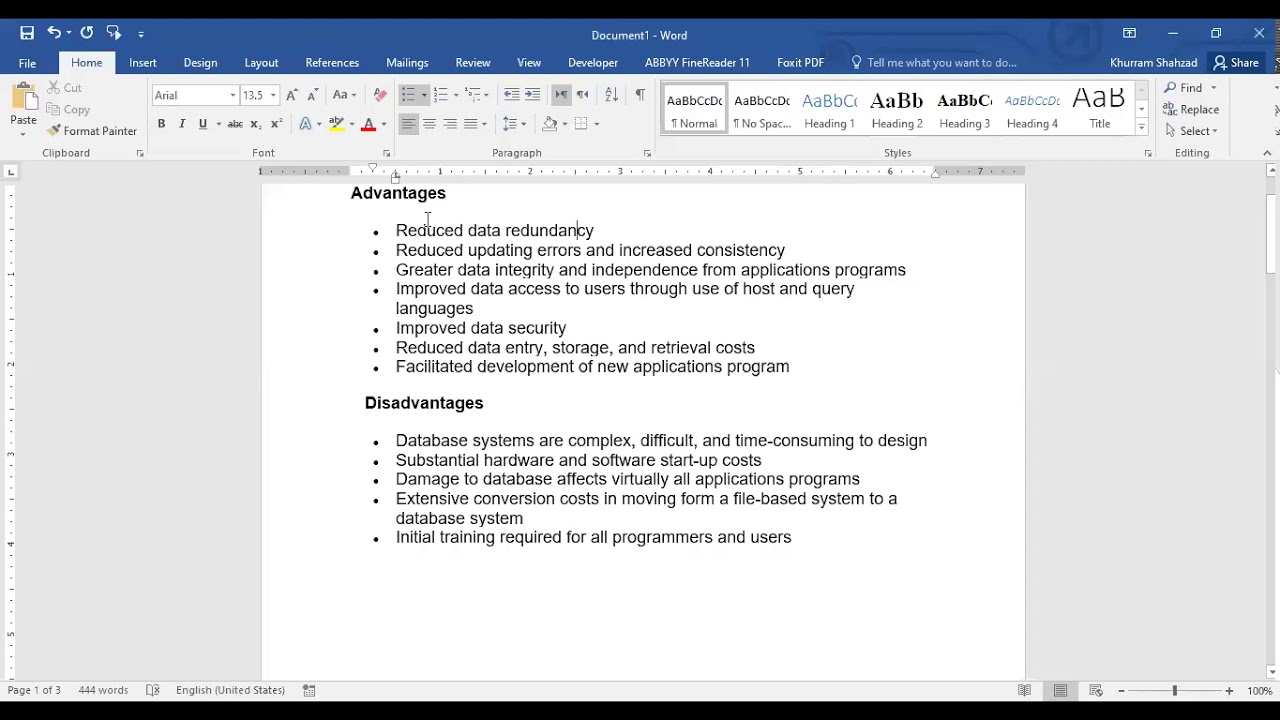Click the Redo icon in title bar

(x=87, y=33)
